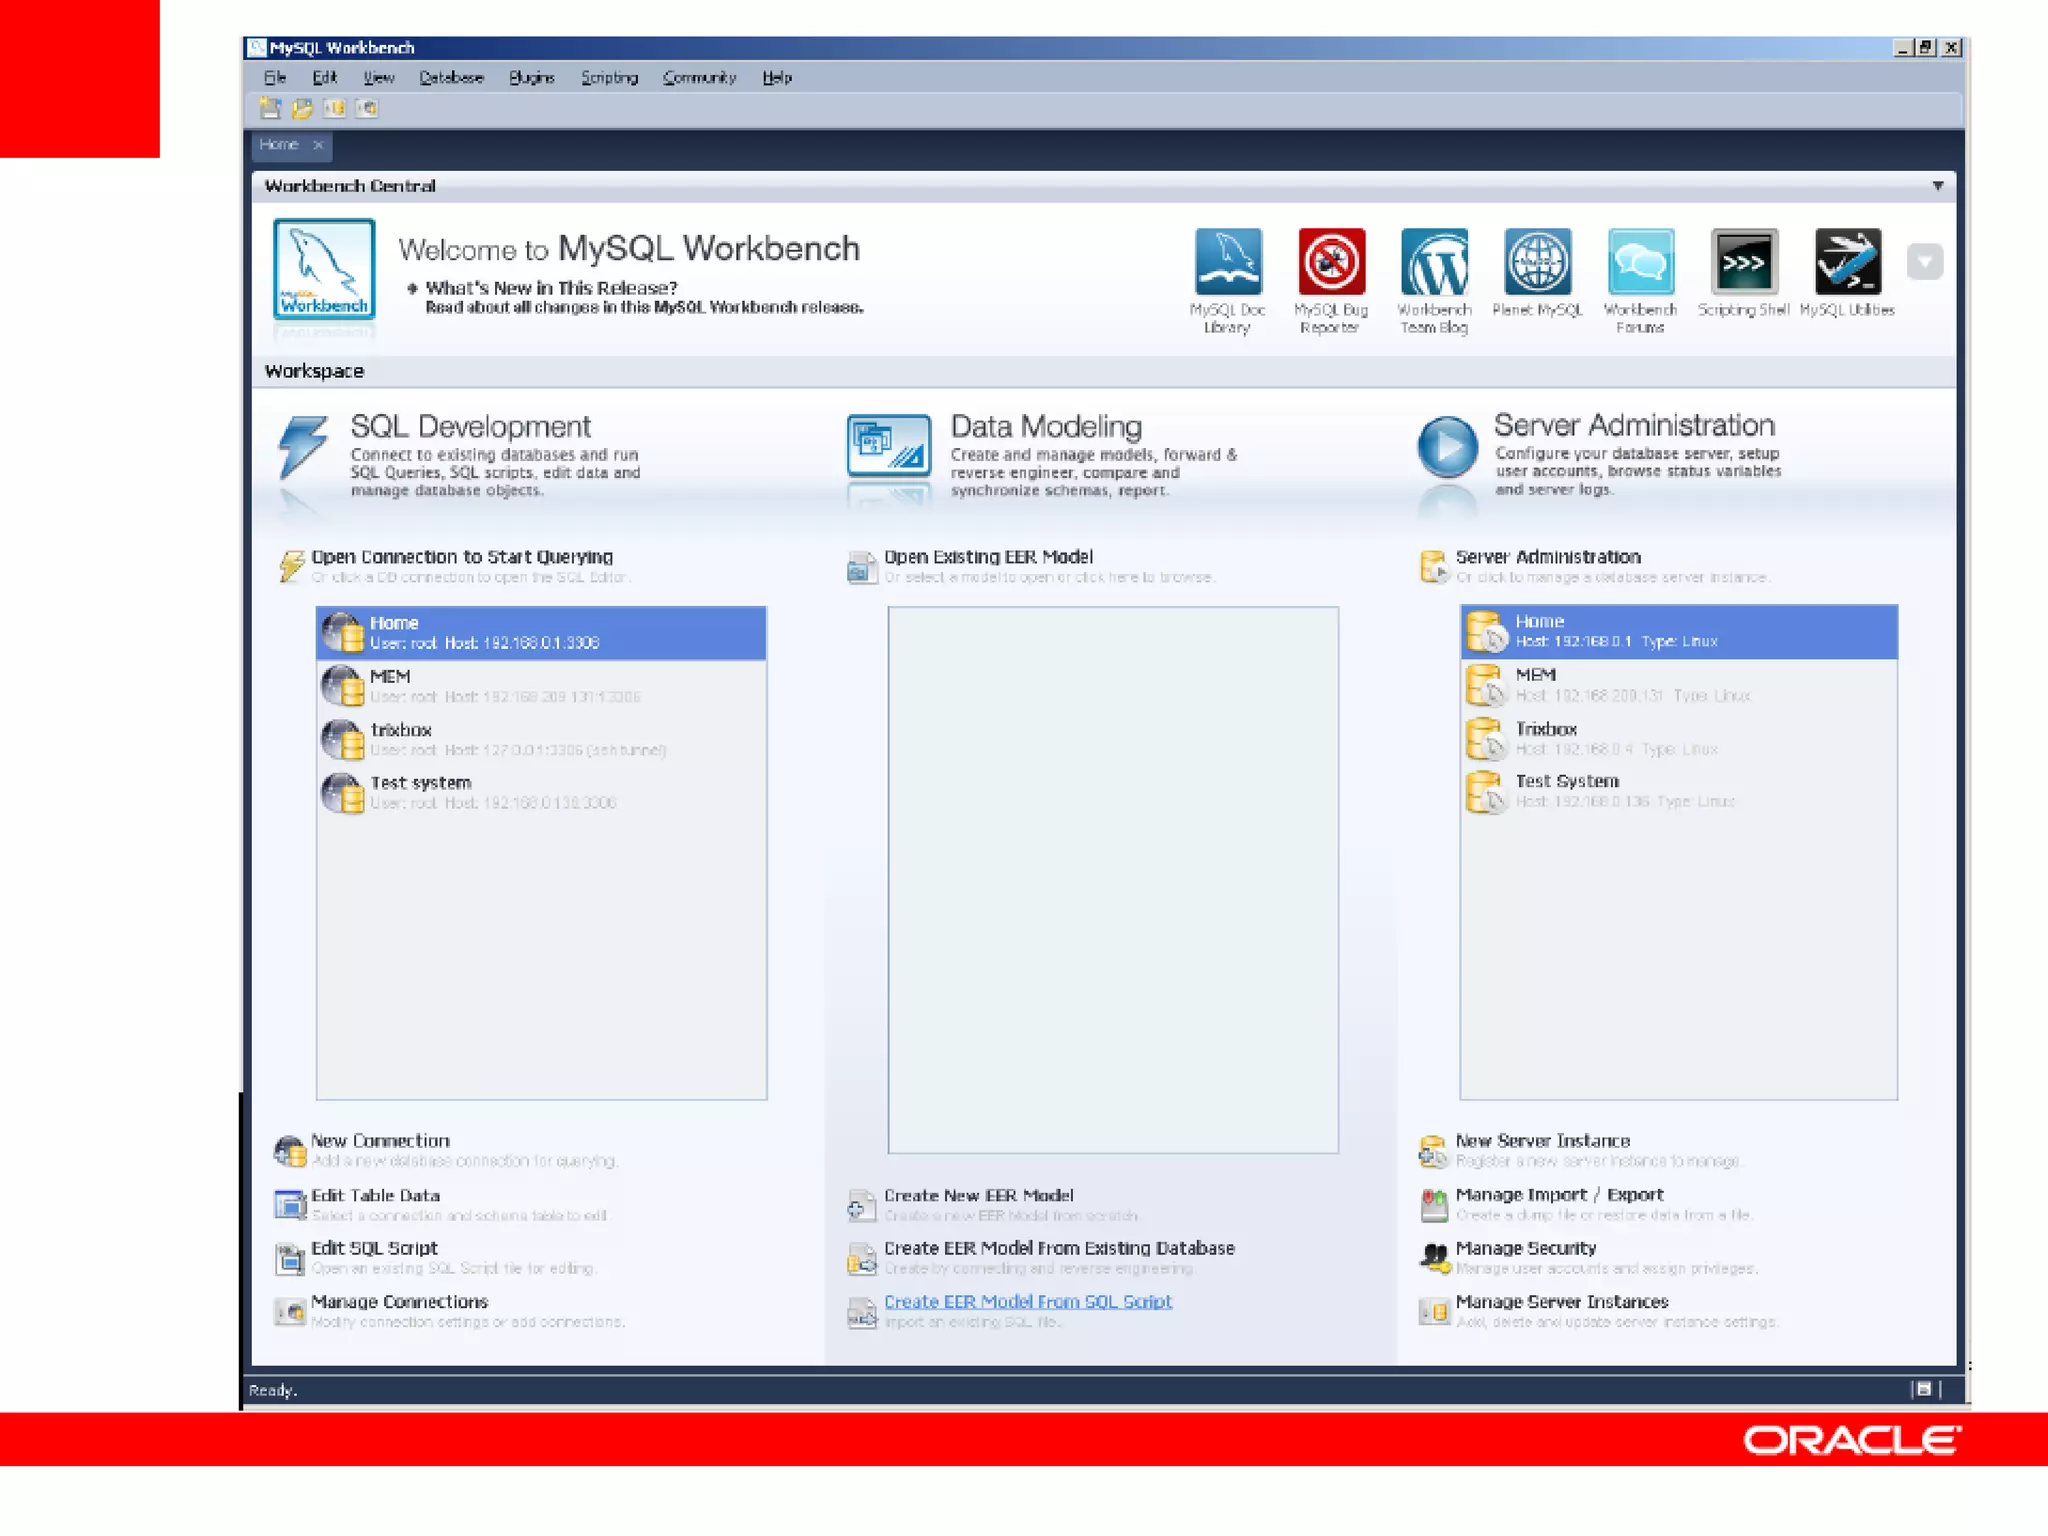Viewport: 2048px width, 1536px height.
Task: Click the Server Administration play icon
Action: point(1447,447)
